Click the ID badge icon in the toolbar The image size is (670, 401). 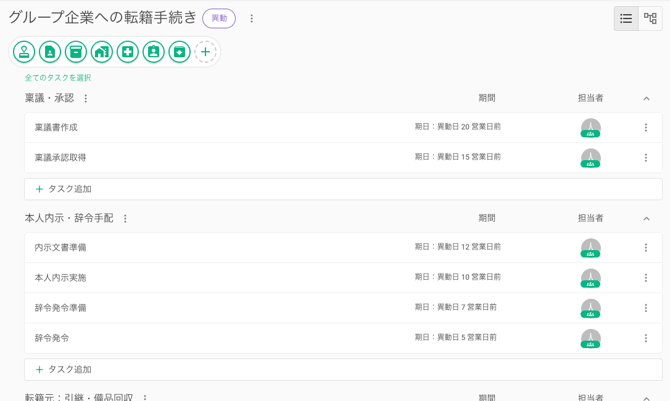tap(154, 52)
